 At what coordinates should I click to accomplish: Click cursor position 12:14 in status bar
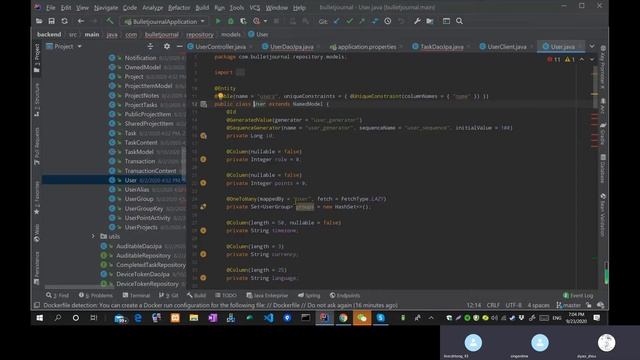click(474, 305)
